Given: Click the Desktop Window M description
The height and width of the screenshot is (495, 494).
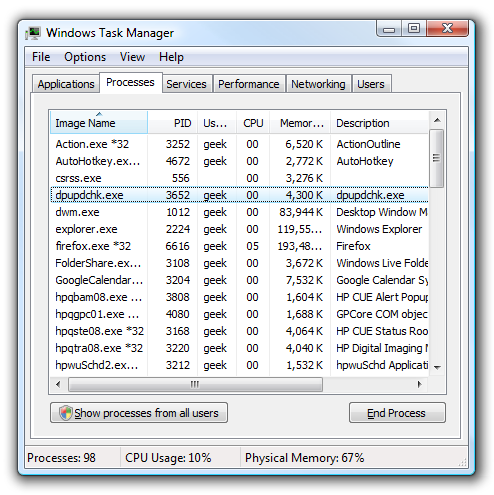Looking at the screenshot, I should pos(382,212).
